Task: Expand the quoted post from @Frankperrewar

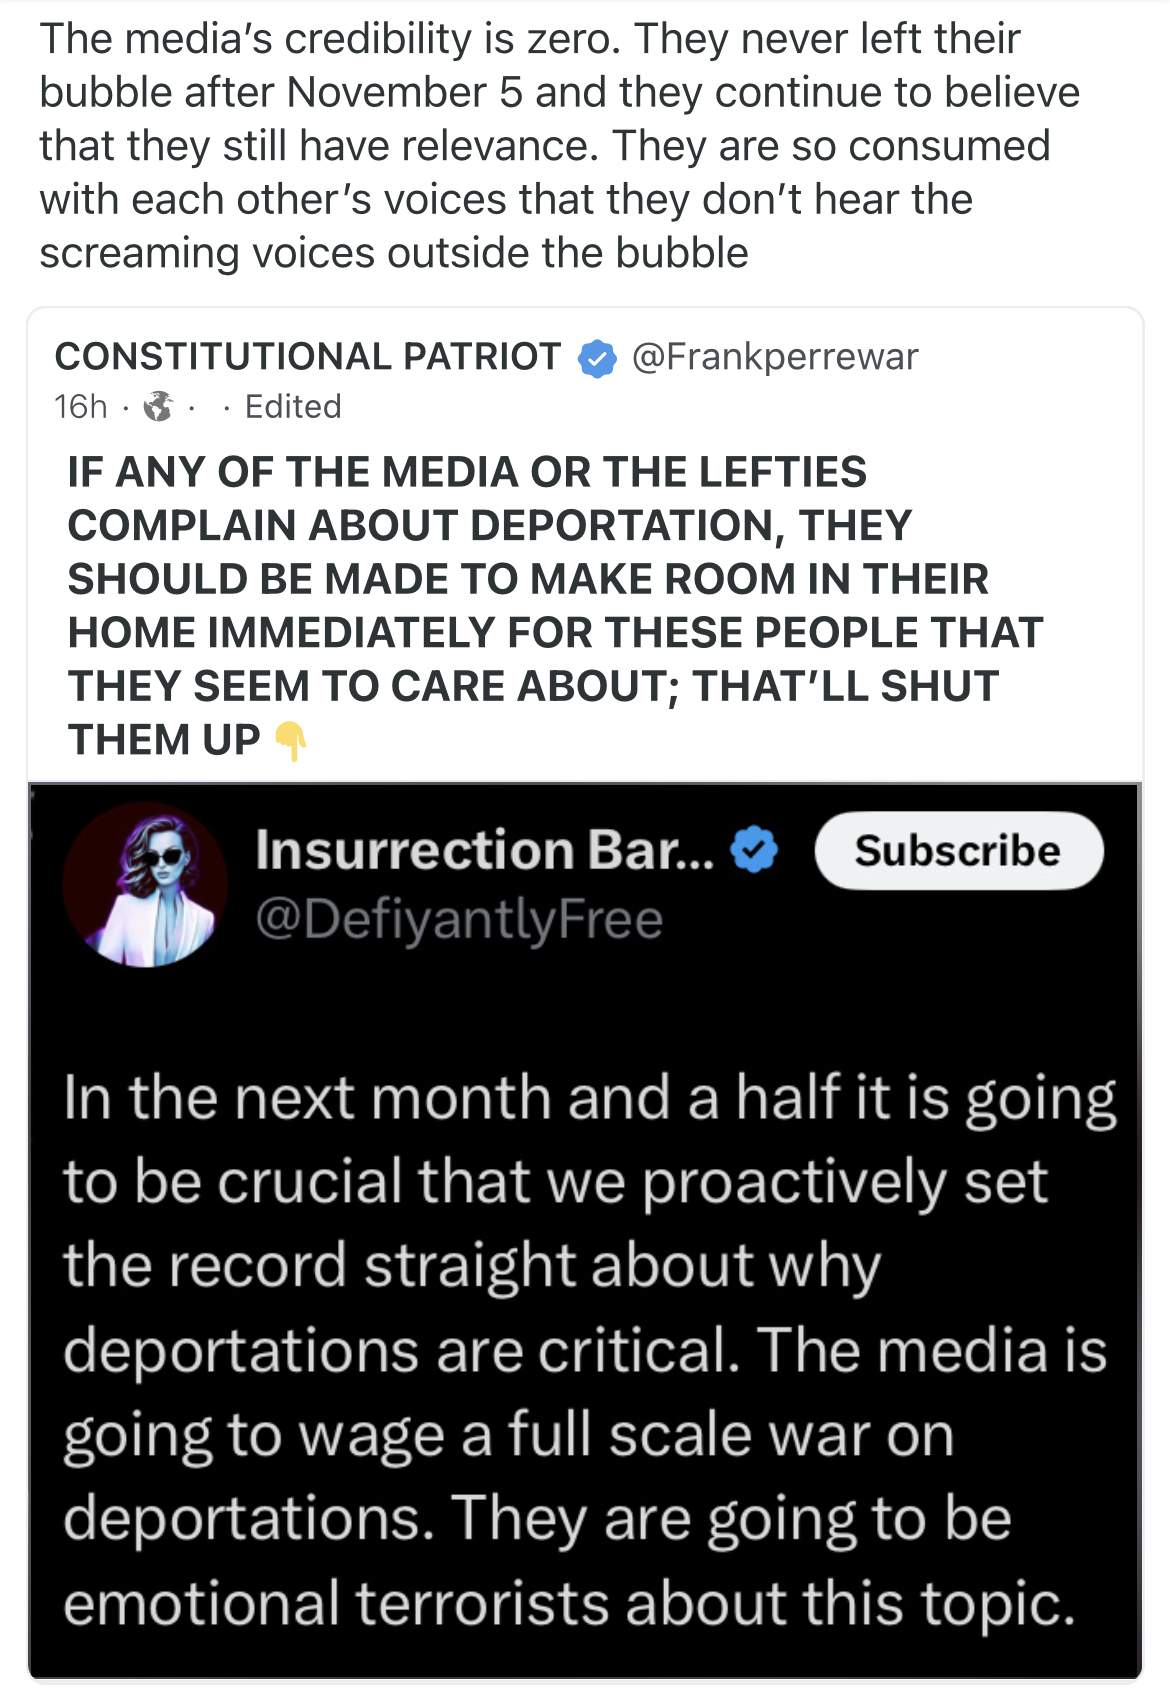Action: (x=585, y=540)
